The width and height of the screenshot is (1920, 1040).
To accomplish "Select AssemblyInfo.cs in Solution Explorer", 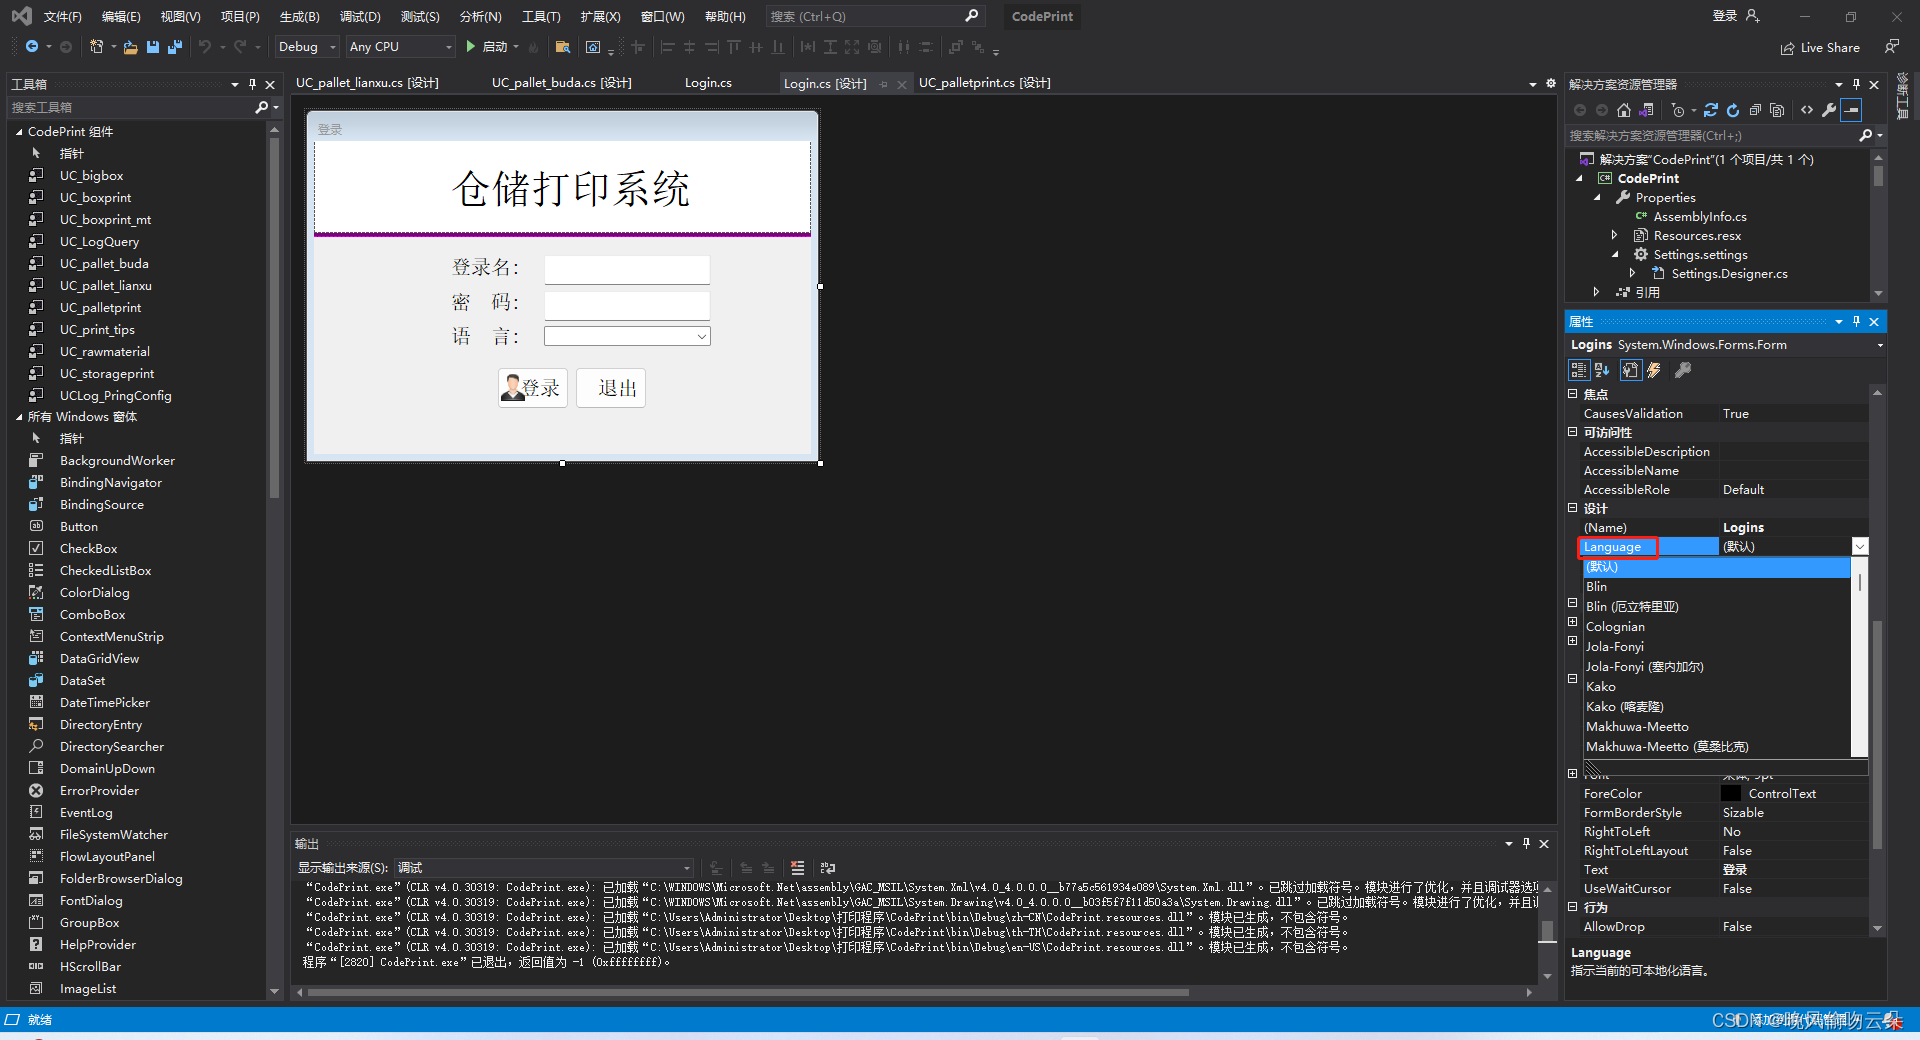I will (1700, 217).
